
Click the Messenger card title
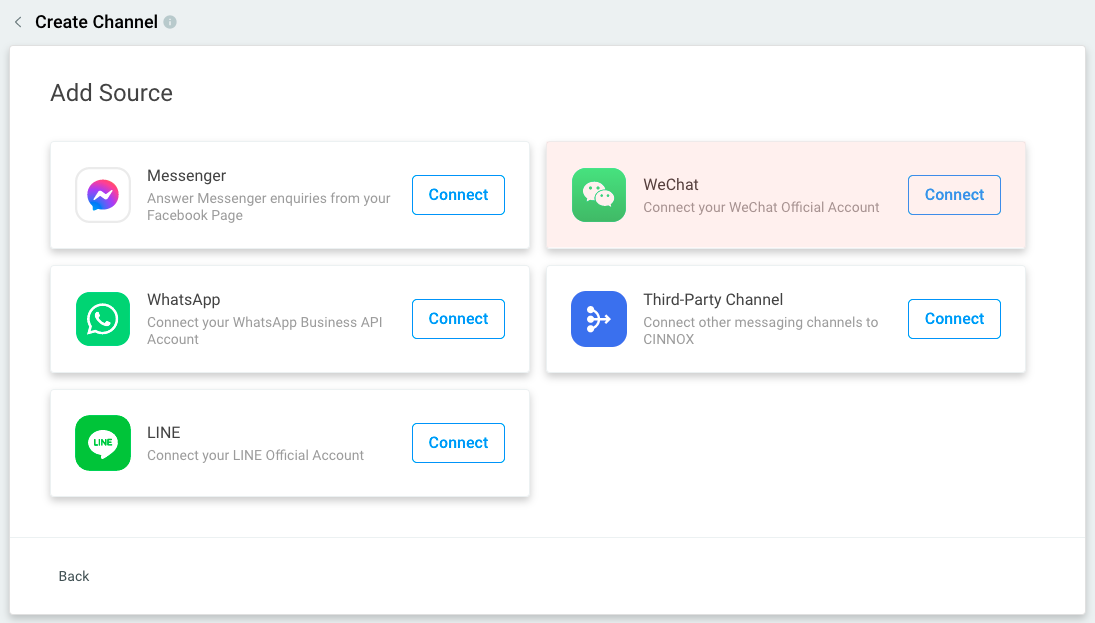pos(186,175)
